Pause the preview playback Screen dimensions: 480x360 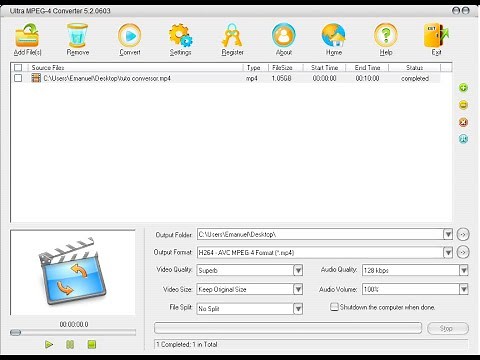pyautogui.click(x=70, y=344)
